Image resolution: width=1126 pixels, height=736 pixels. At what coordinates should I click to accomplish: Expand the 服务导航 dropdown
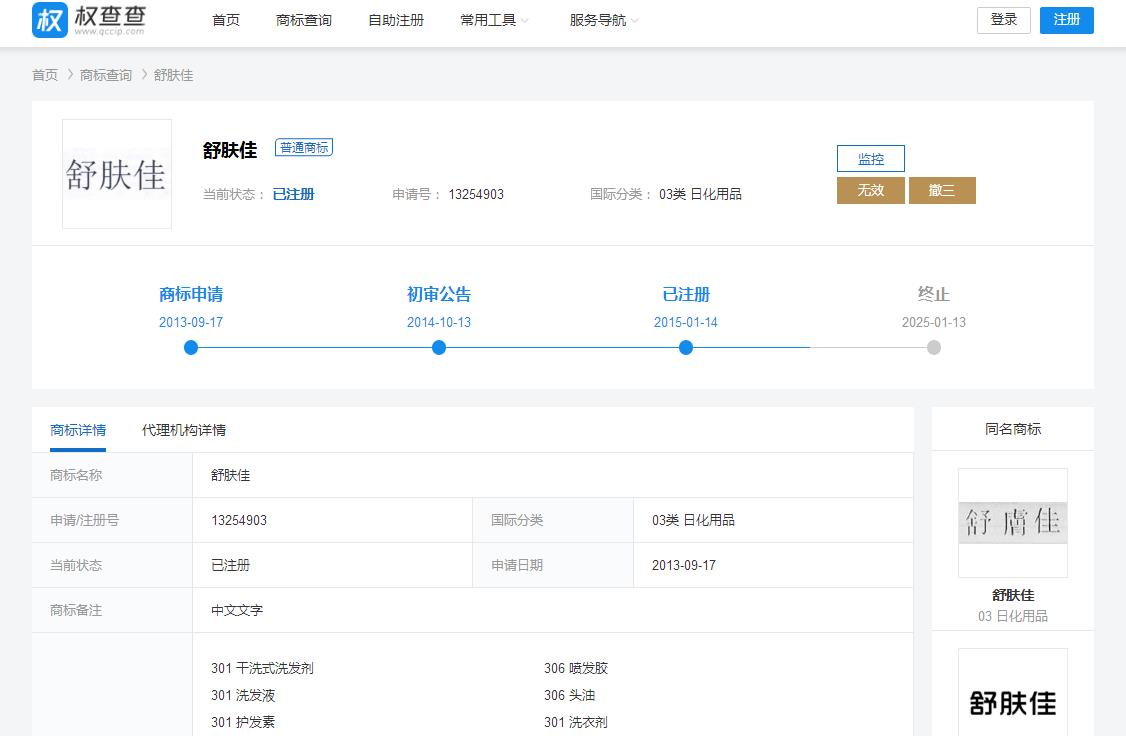coord(604,20)
